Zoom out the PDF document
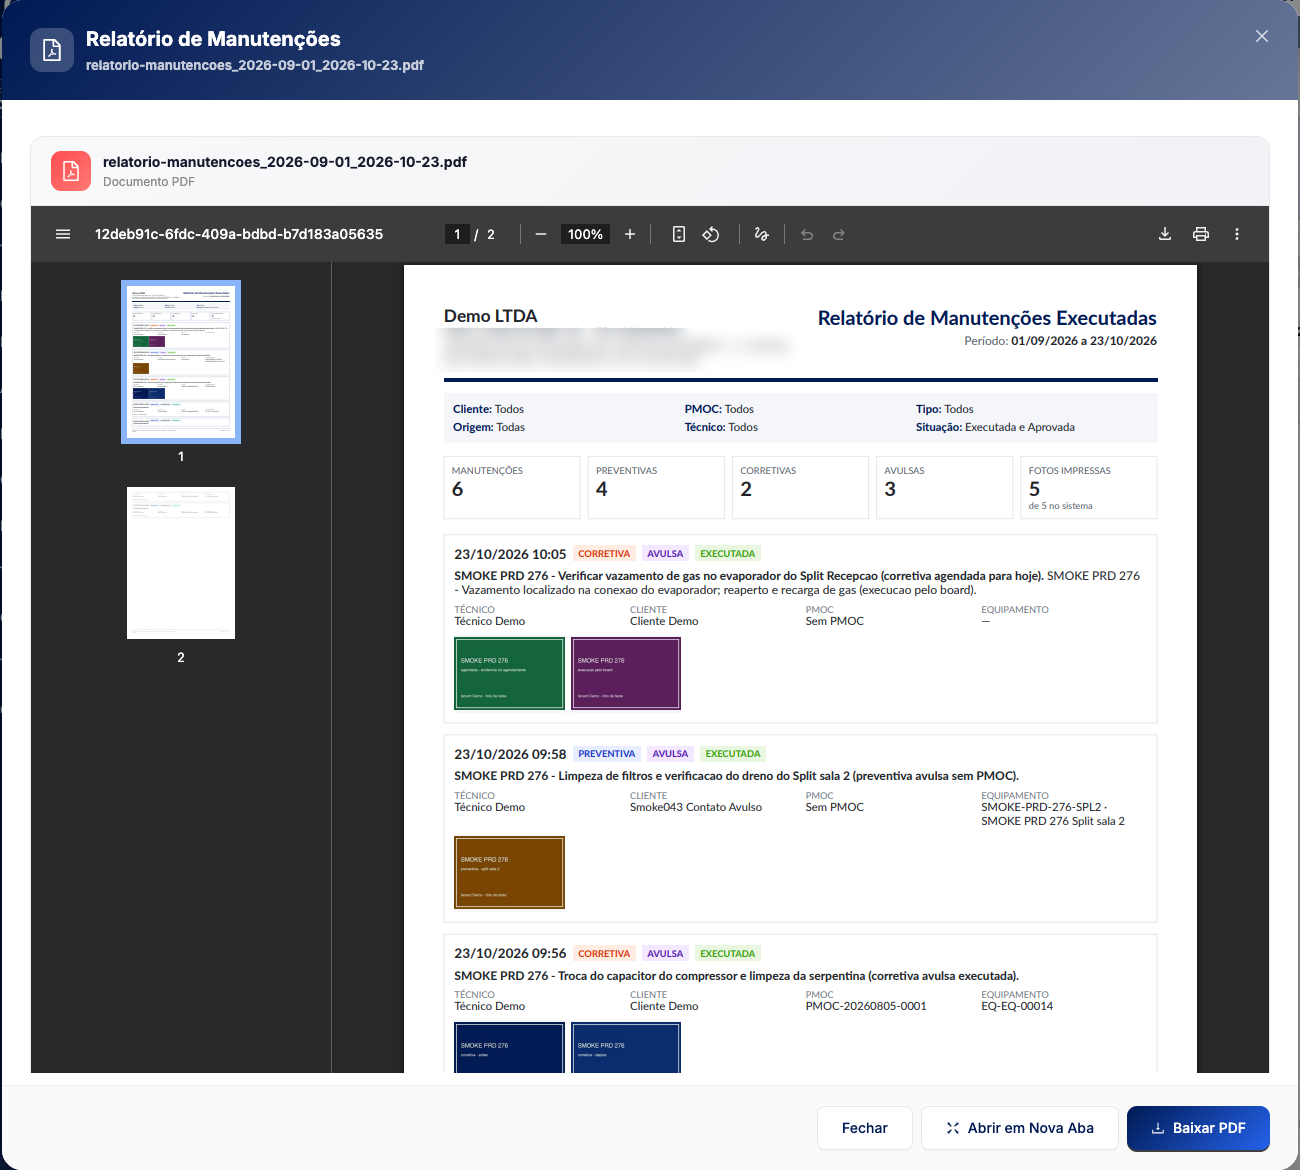 click(x=541, y=234)
